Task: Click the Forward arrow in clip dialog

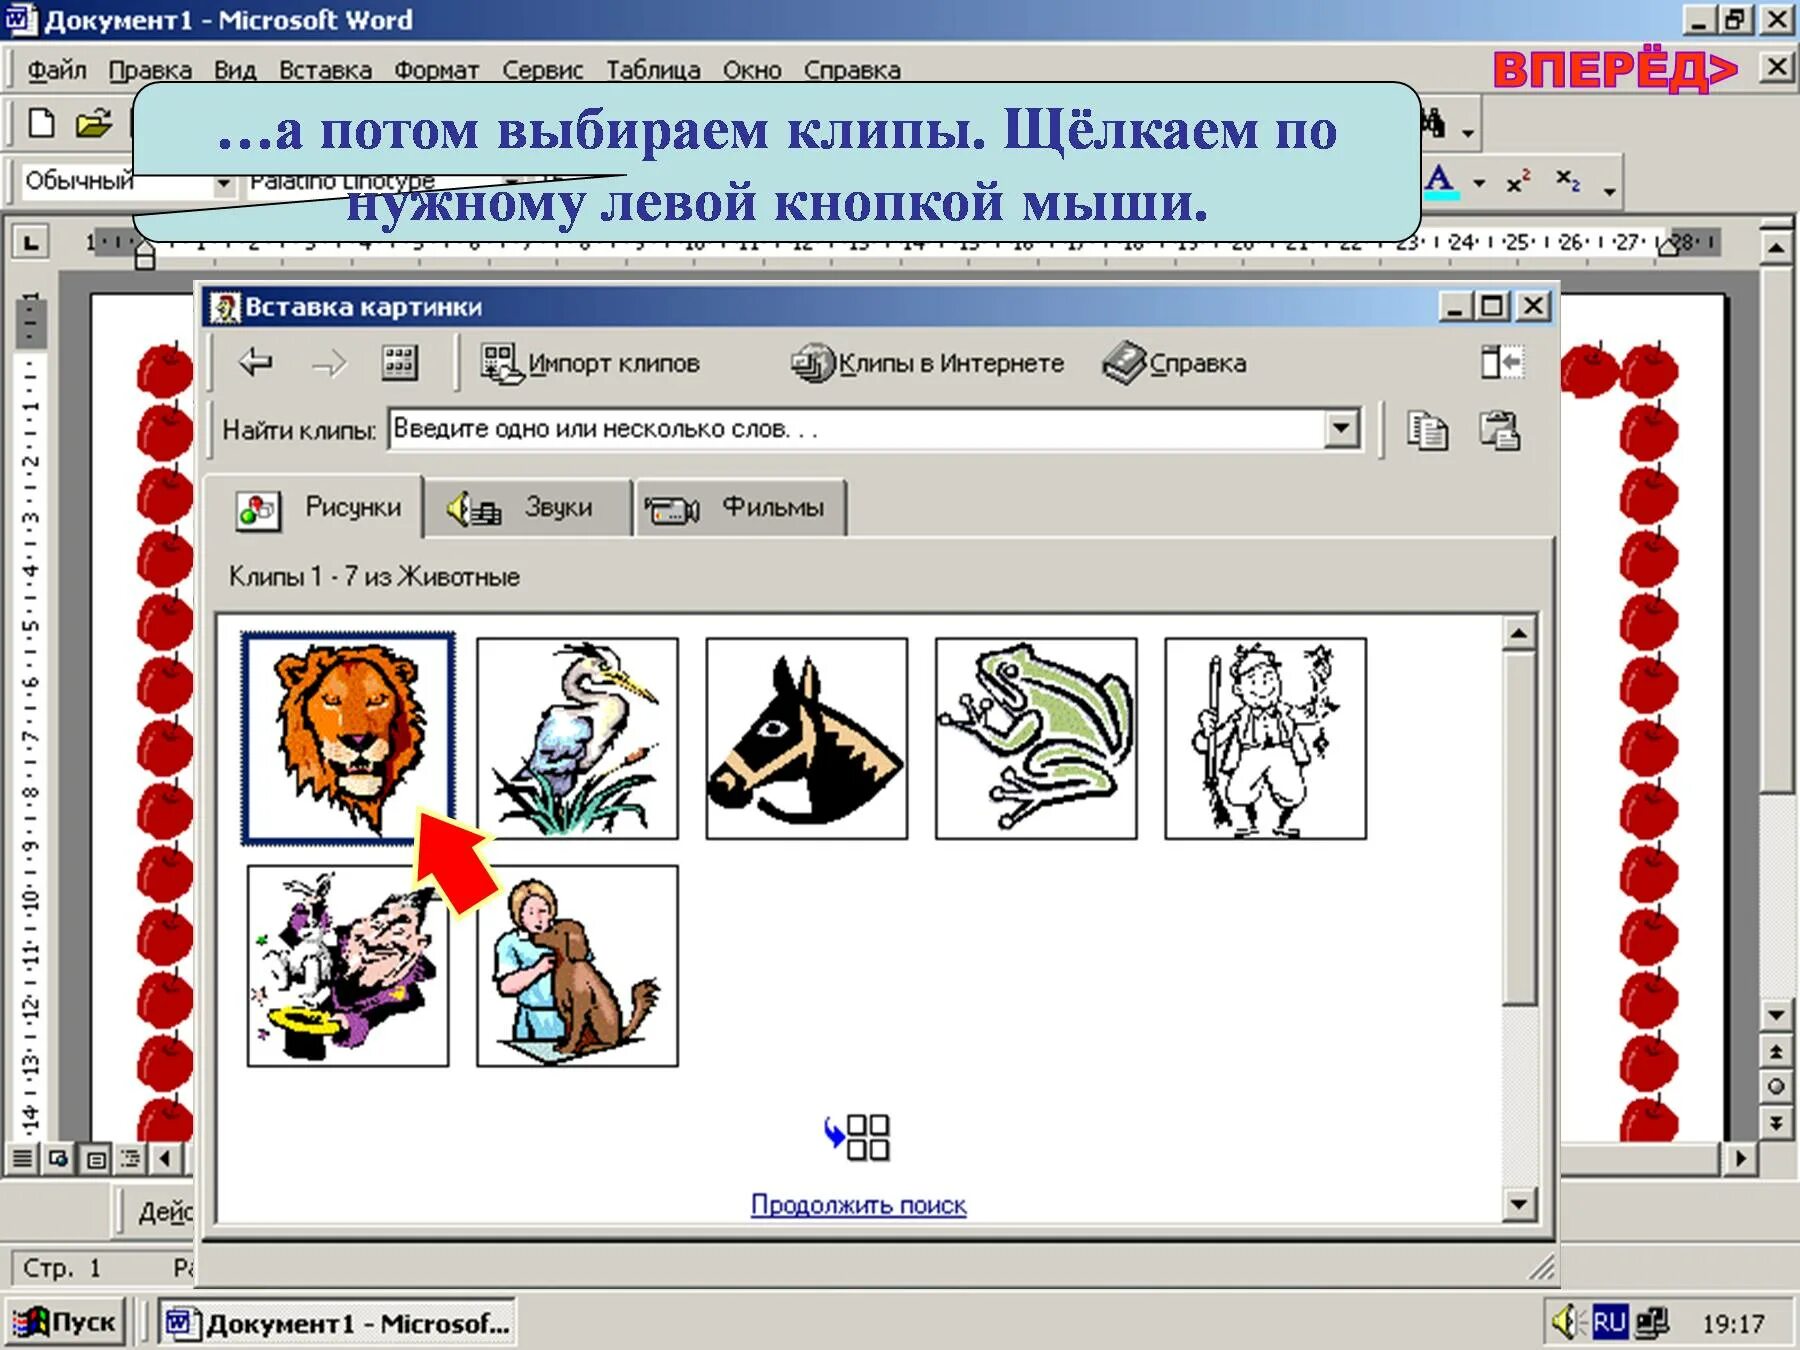Action: tap(329, 364)
